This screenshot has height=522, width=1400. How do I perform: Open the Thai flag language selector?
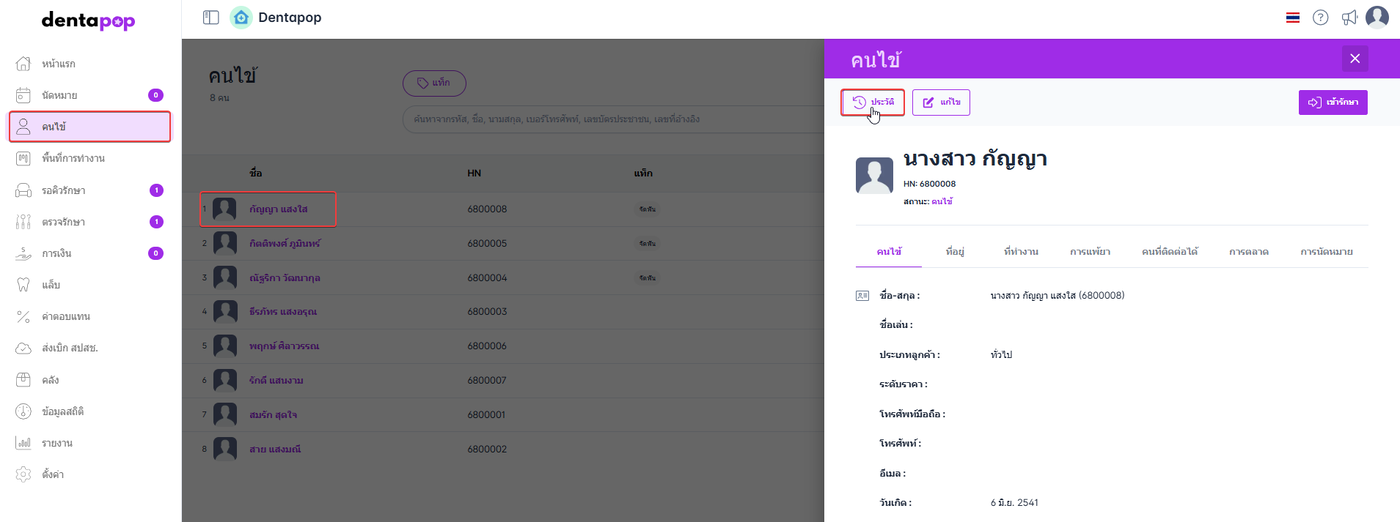click(1292, 18)
